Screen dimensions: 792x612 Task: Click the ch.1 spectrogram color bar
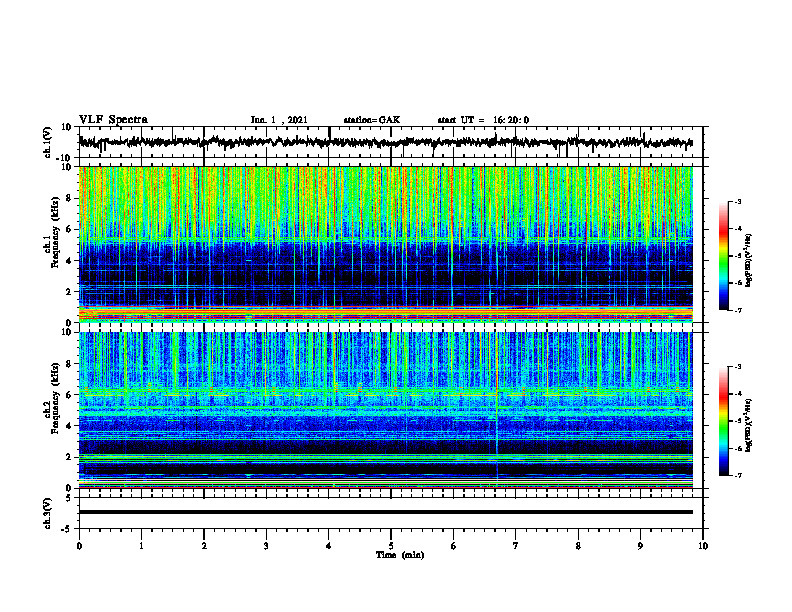click(x=723, y=256)
